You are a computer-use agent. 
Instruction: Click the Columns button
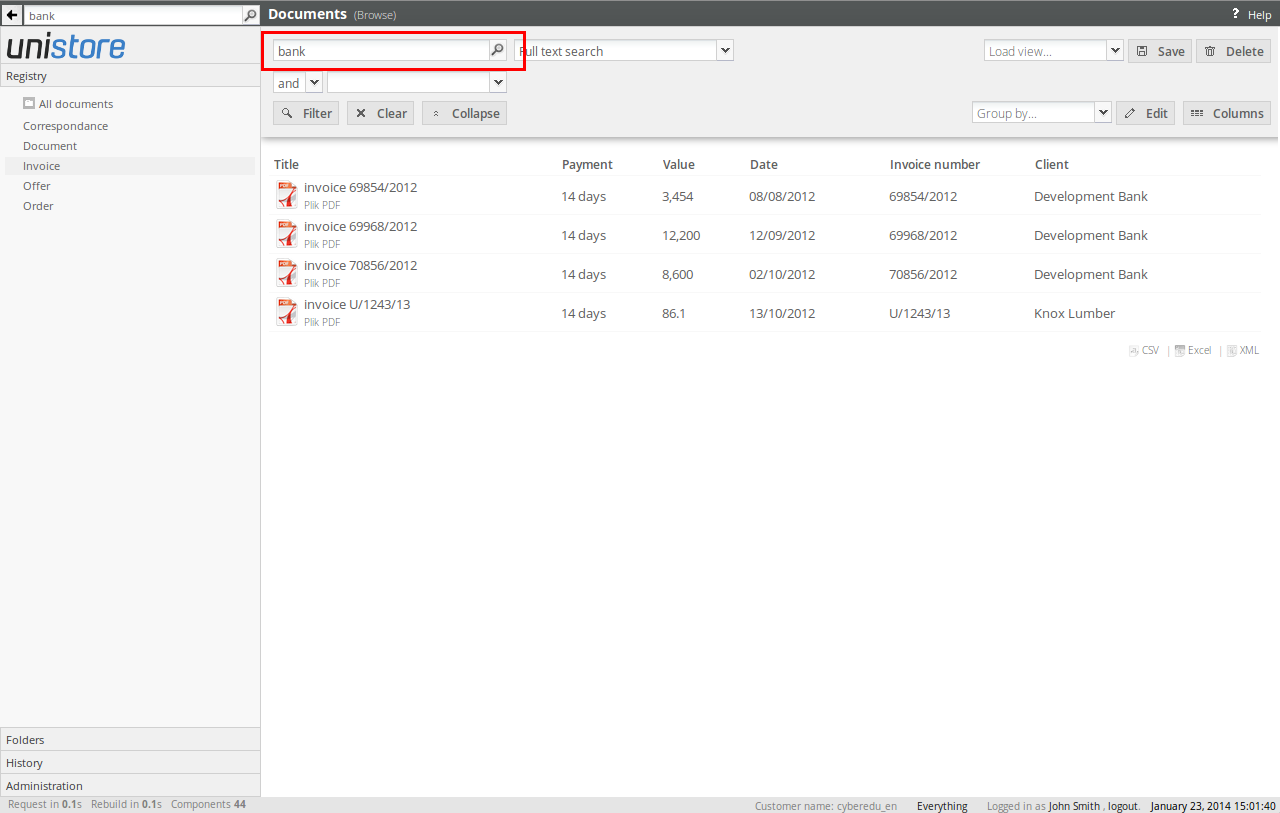coord(1227,113)
